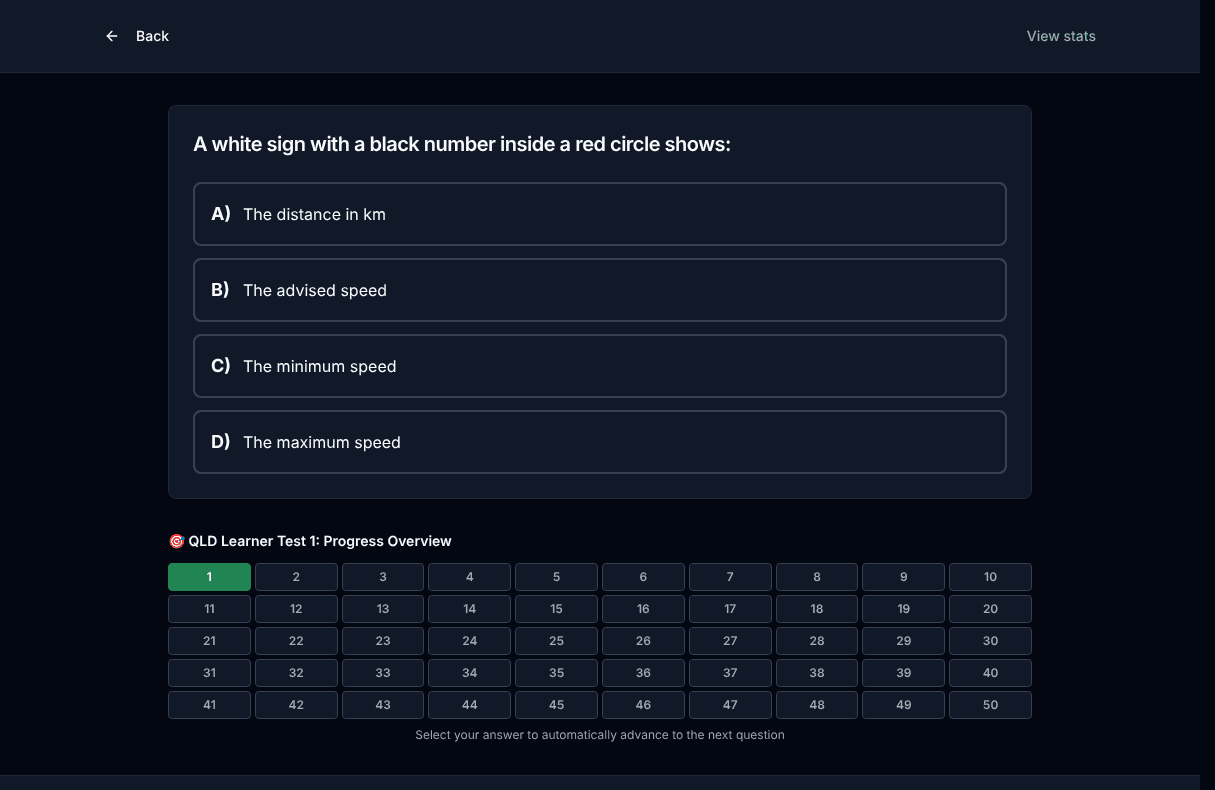Go to question 16 in the grid
Screen dimensions: 1215x790
pos(643,609)
